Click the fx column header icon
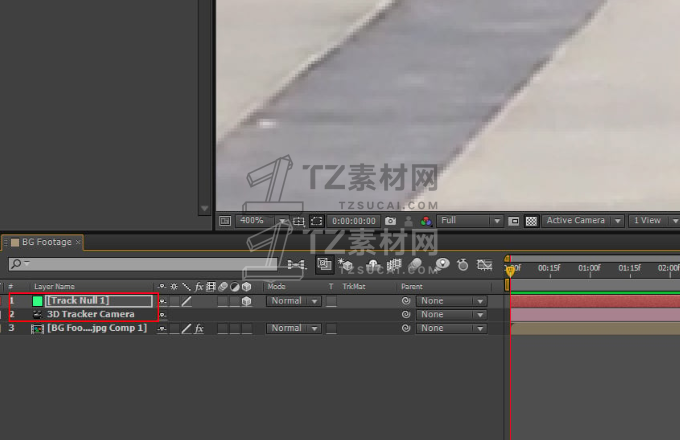The image size is (680, 440). [x=199, y=287]
